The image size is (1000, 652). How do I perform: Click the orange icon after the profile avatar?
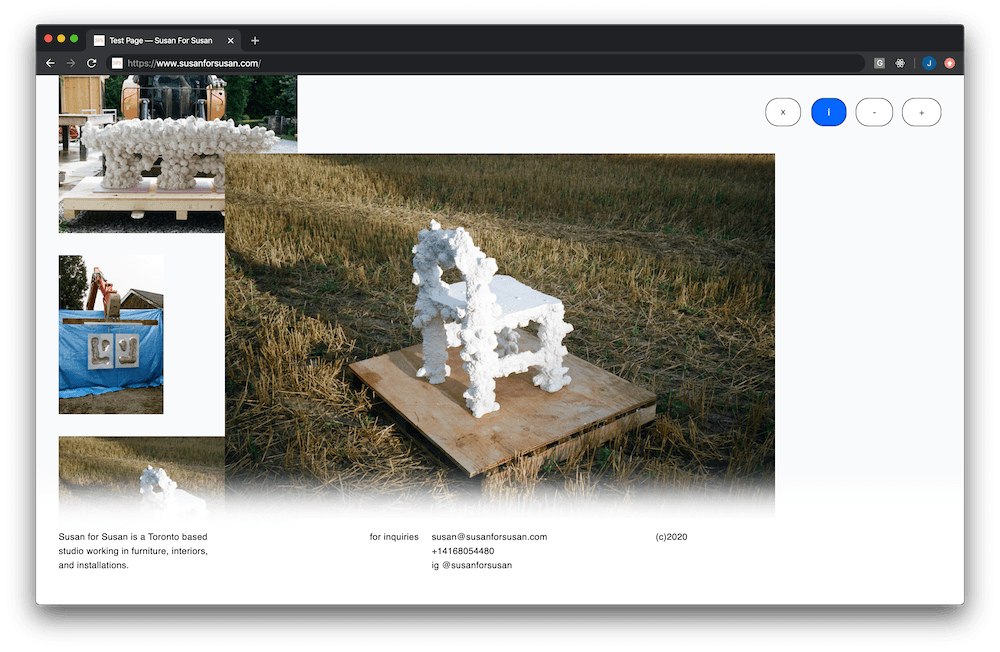click(x=949, y=63)
